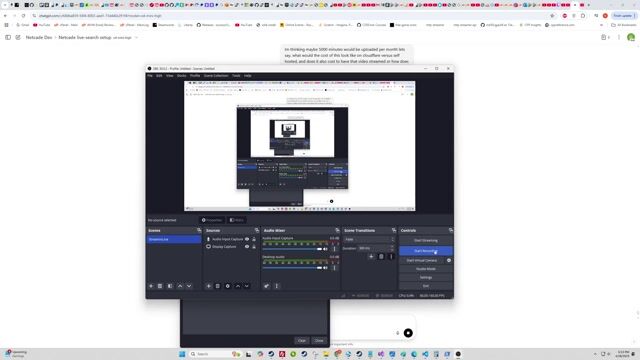Adjust Desktop Audio volume slider

292,268
